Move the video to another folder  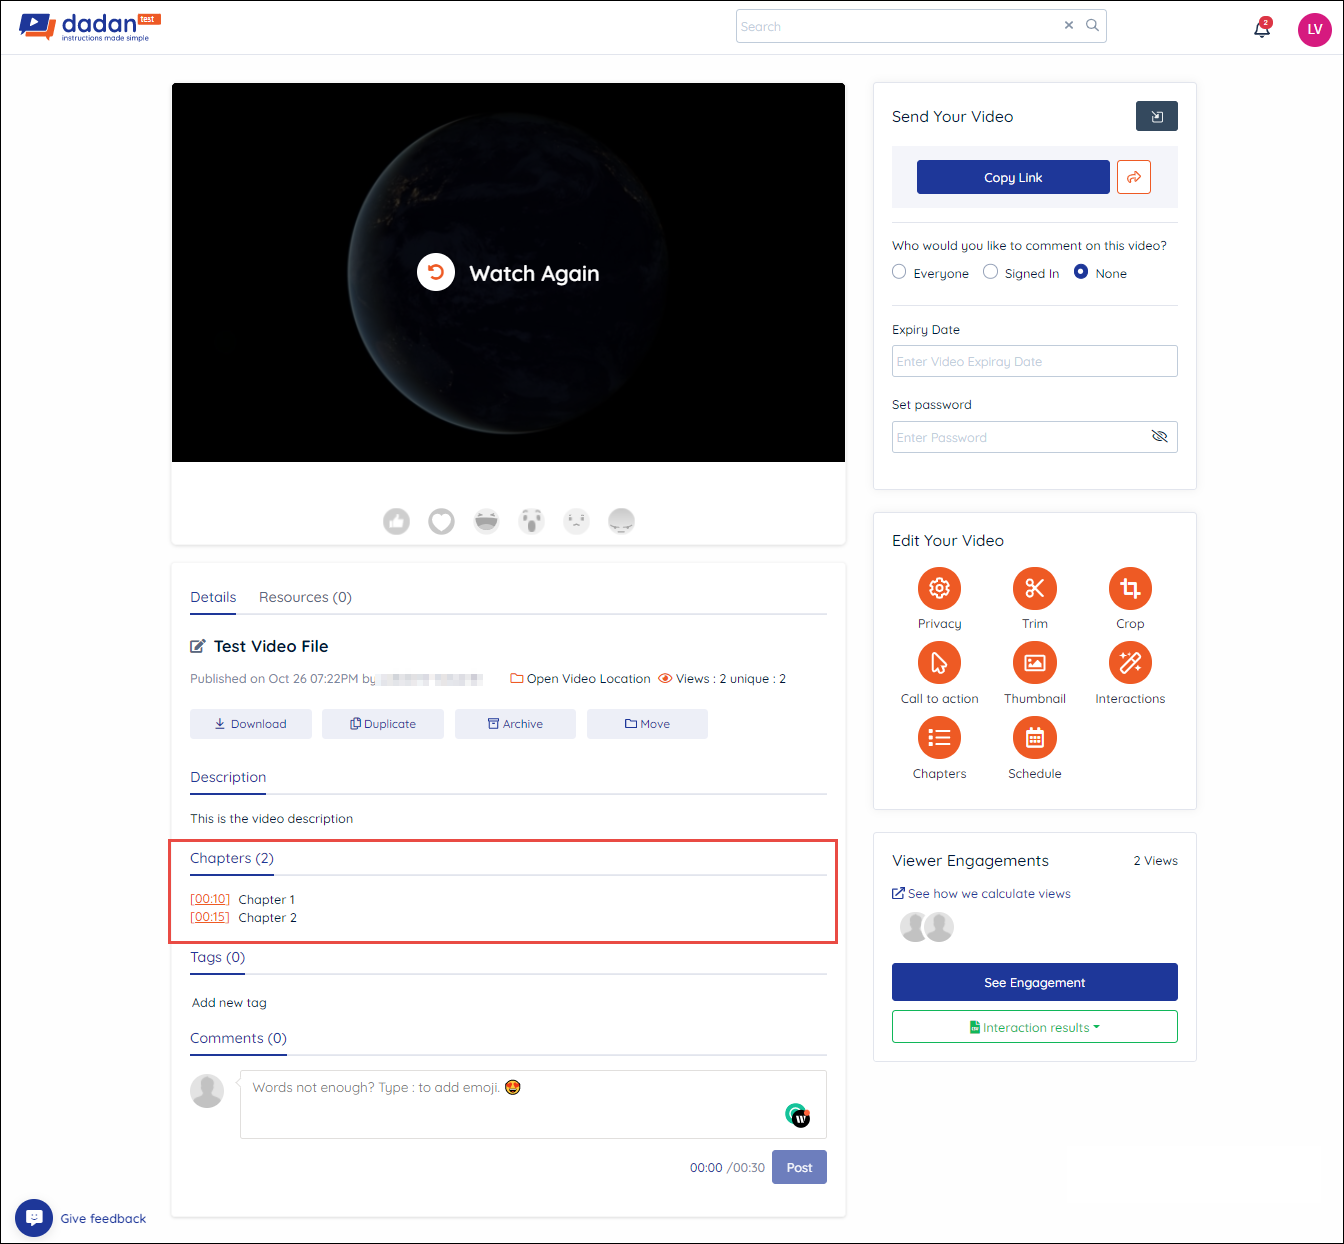click(x=647, y=724)
